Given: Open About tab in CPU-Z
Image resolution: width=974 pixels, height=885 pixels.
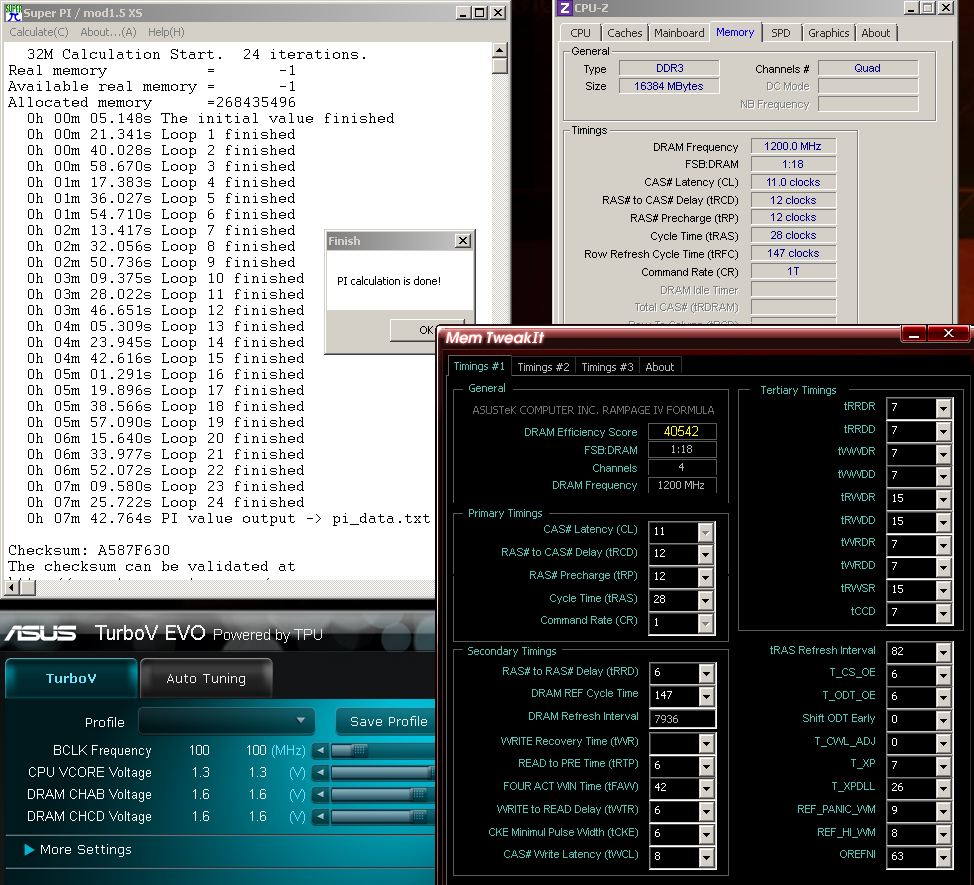Looking at the screenshot, I should tap(875, 33).
